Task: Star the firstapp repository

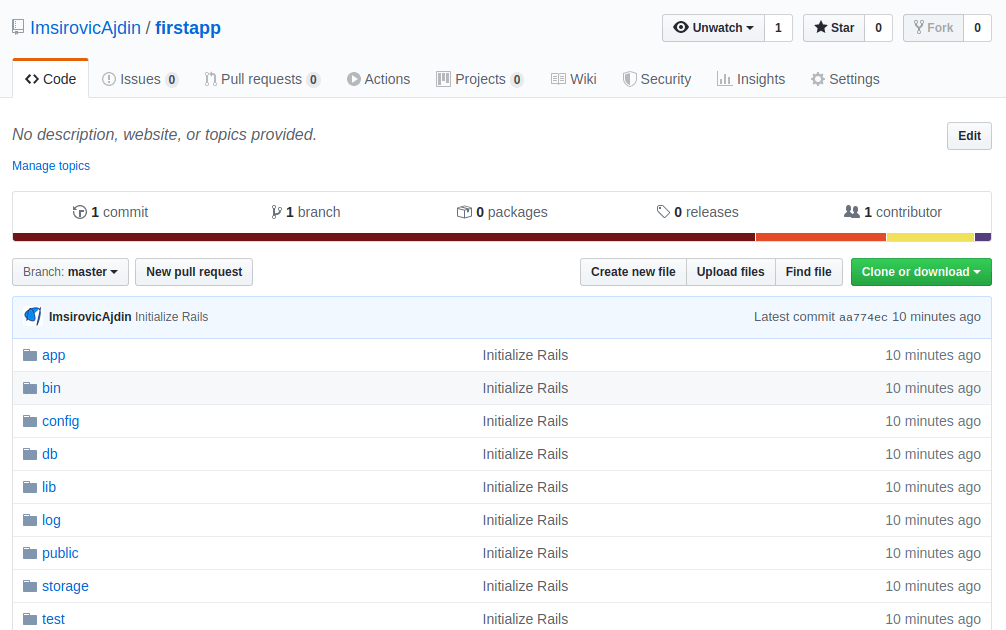Action: (x=834, y=28)
